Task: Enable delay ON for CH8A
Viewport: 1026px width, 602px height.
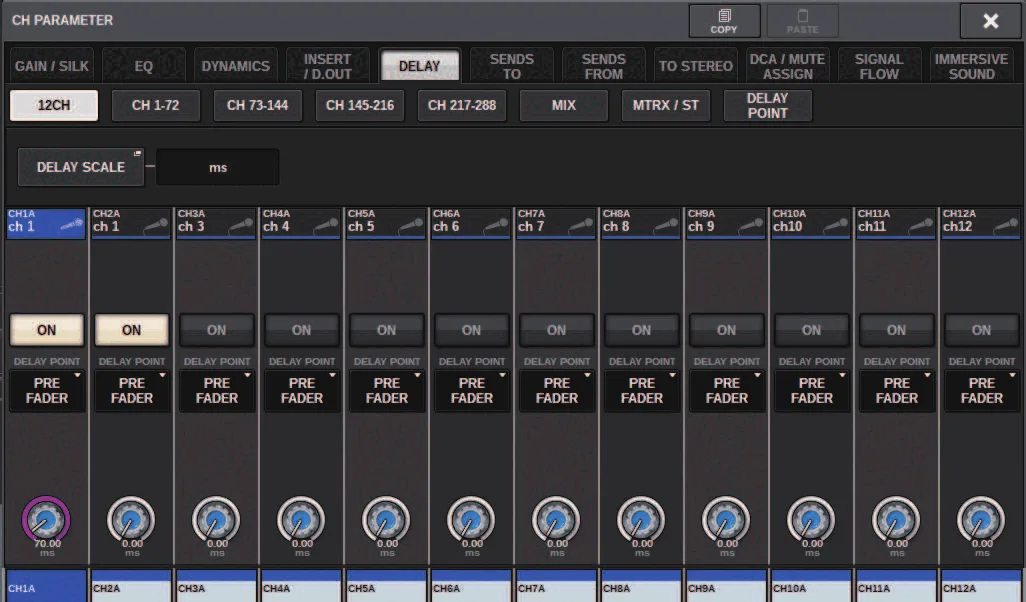Action: (x=642, y=330)
